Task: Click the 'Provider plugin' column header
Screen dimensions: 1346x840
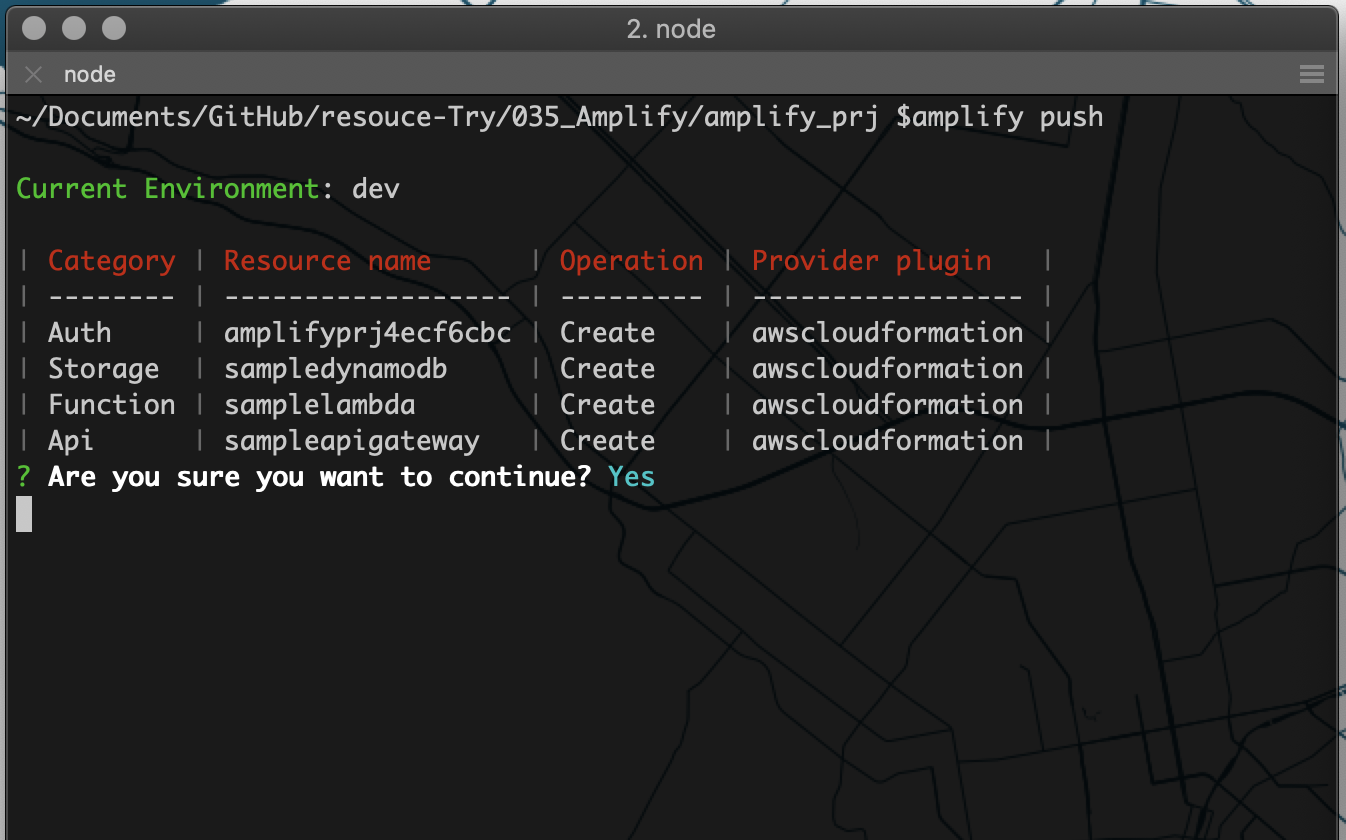Action: (871, 261)
